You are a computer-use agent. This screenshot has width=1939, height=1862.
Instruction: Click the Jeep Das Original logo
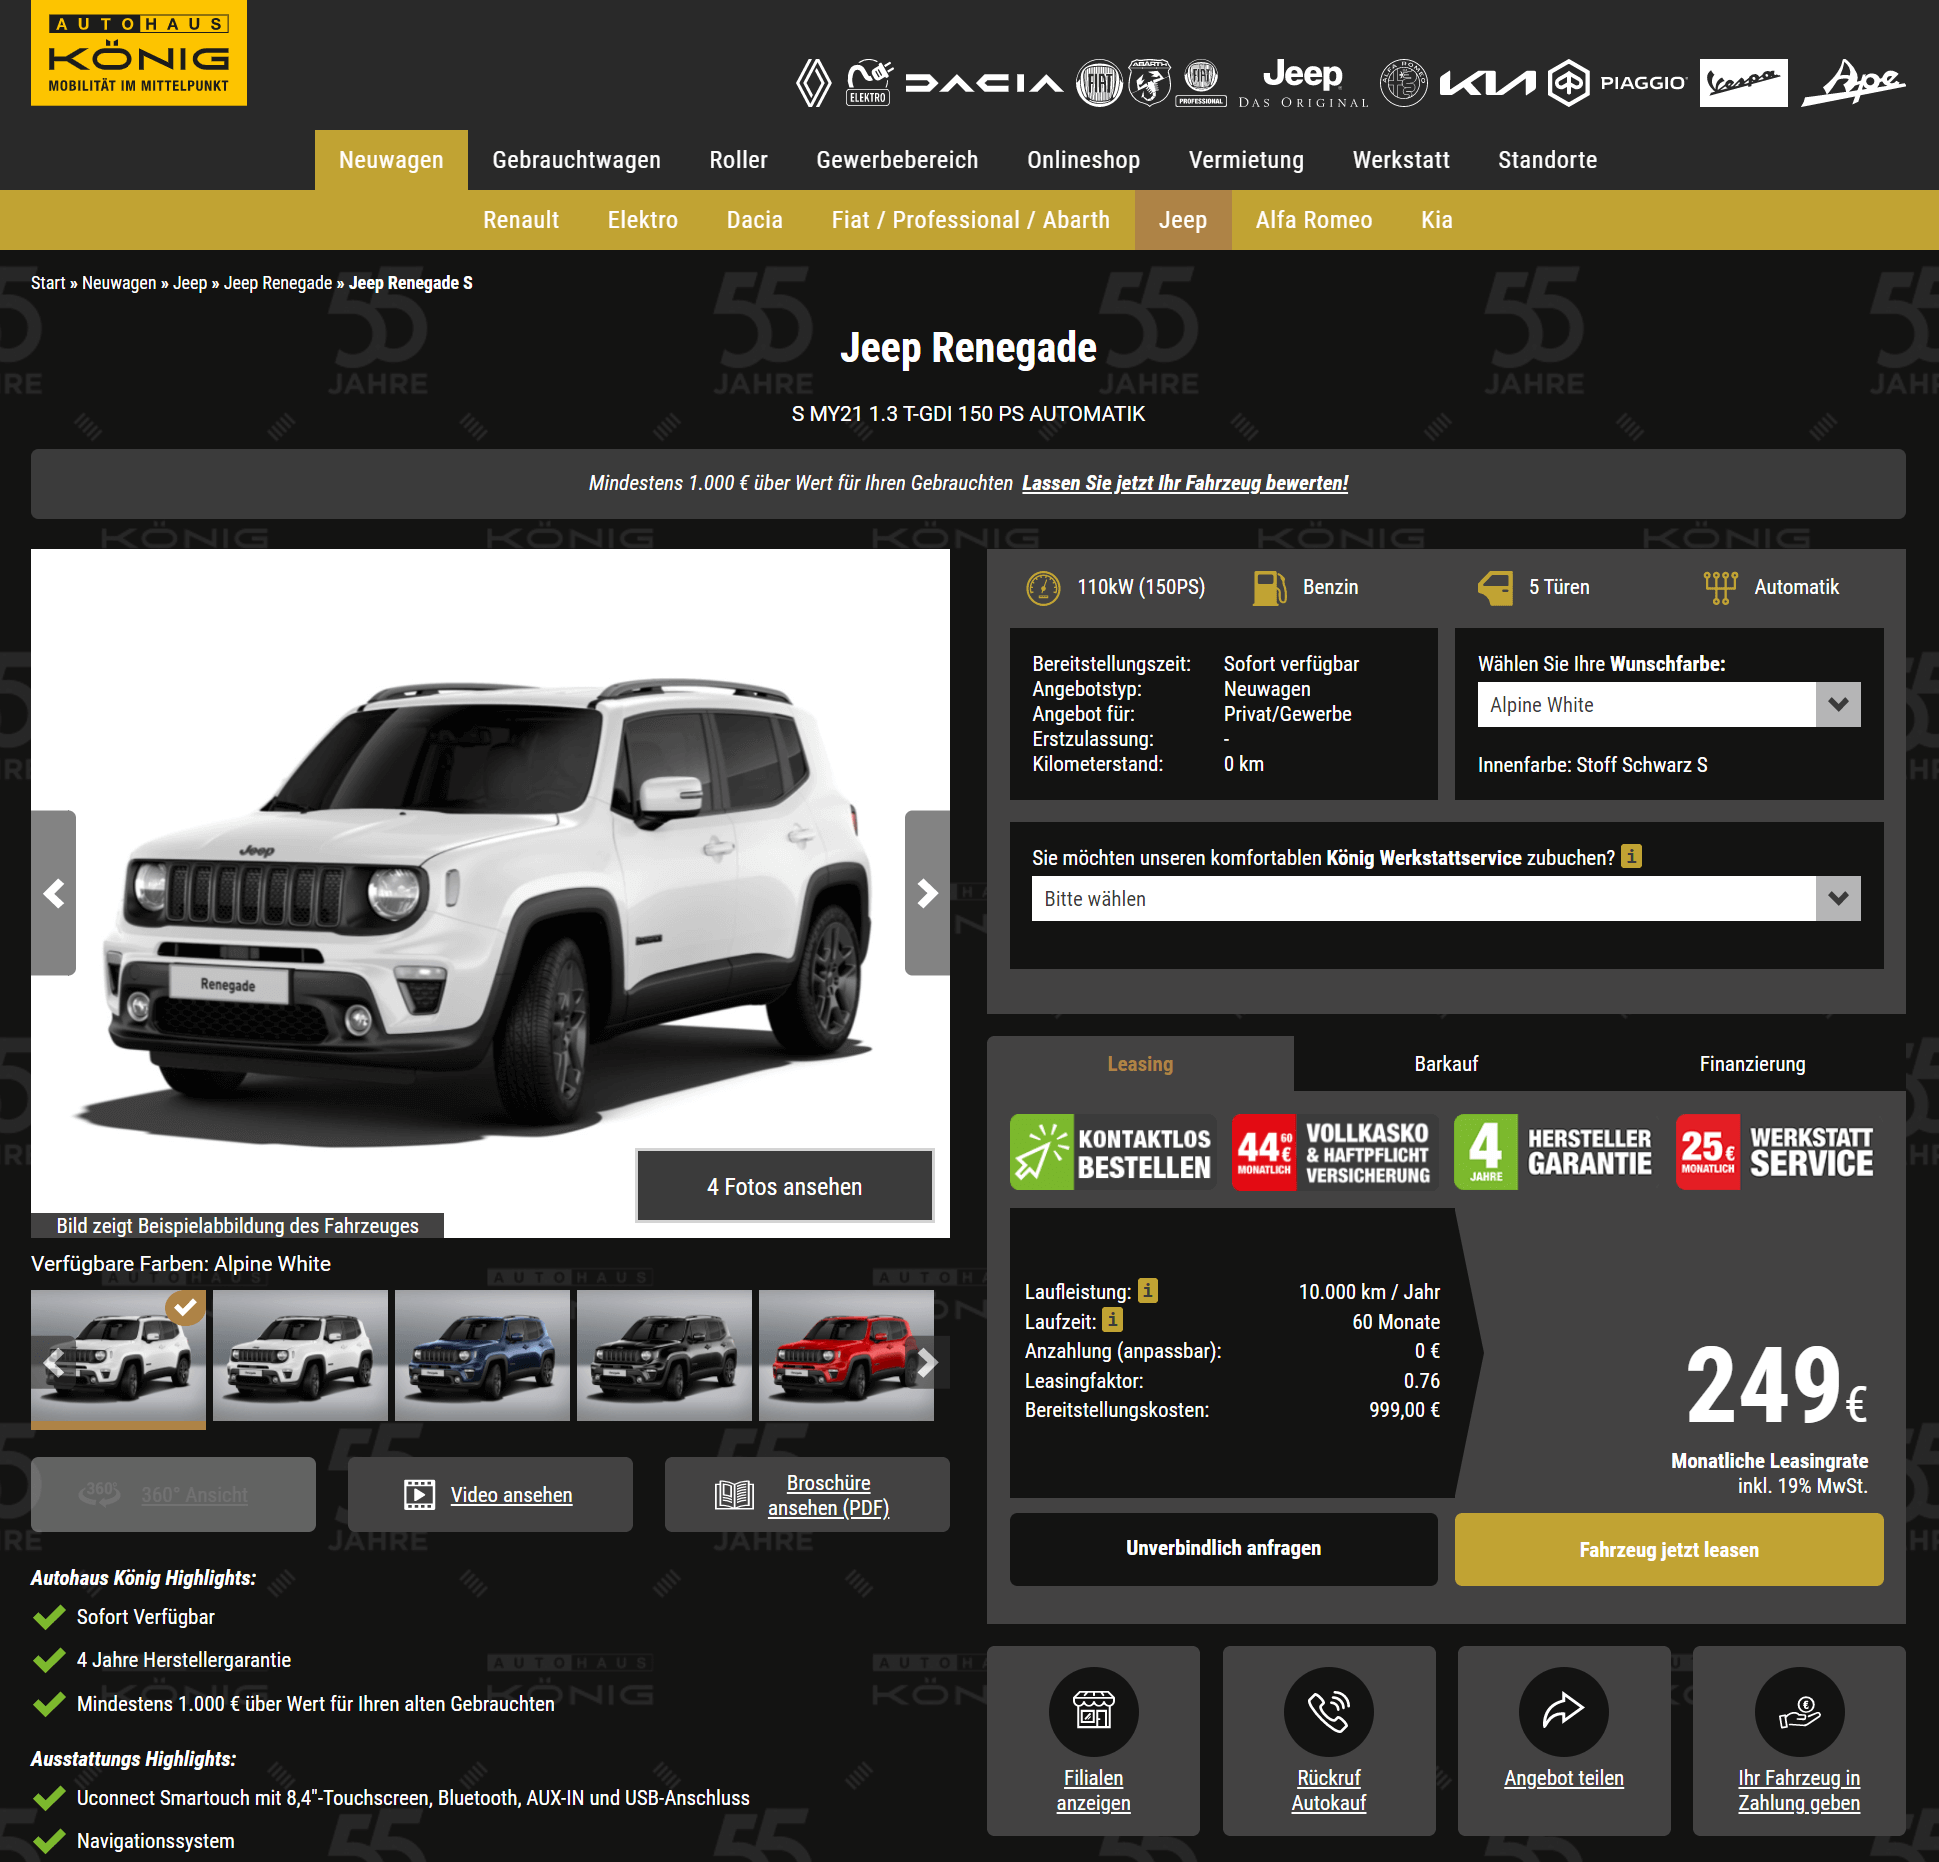pos(1303,83)
